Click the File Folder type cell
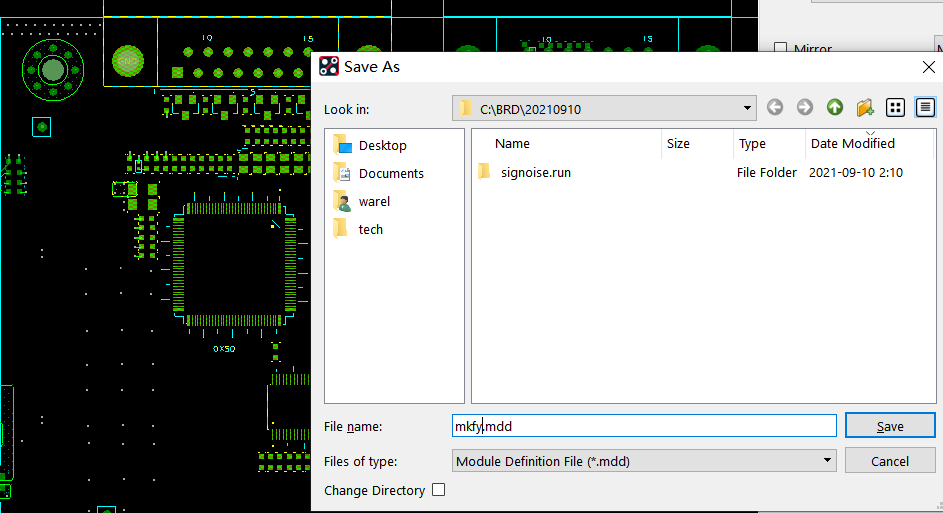Screen dimensions: 943x513 [x=767, y=173]
